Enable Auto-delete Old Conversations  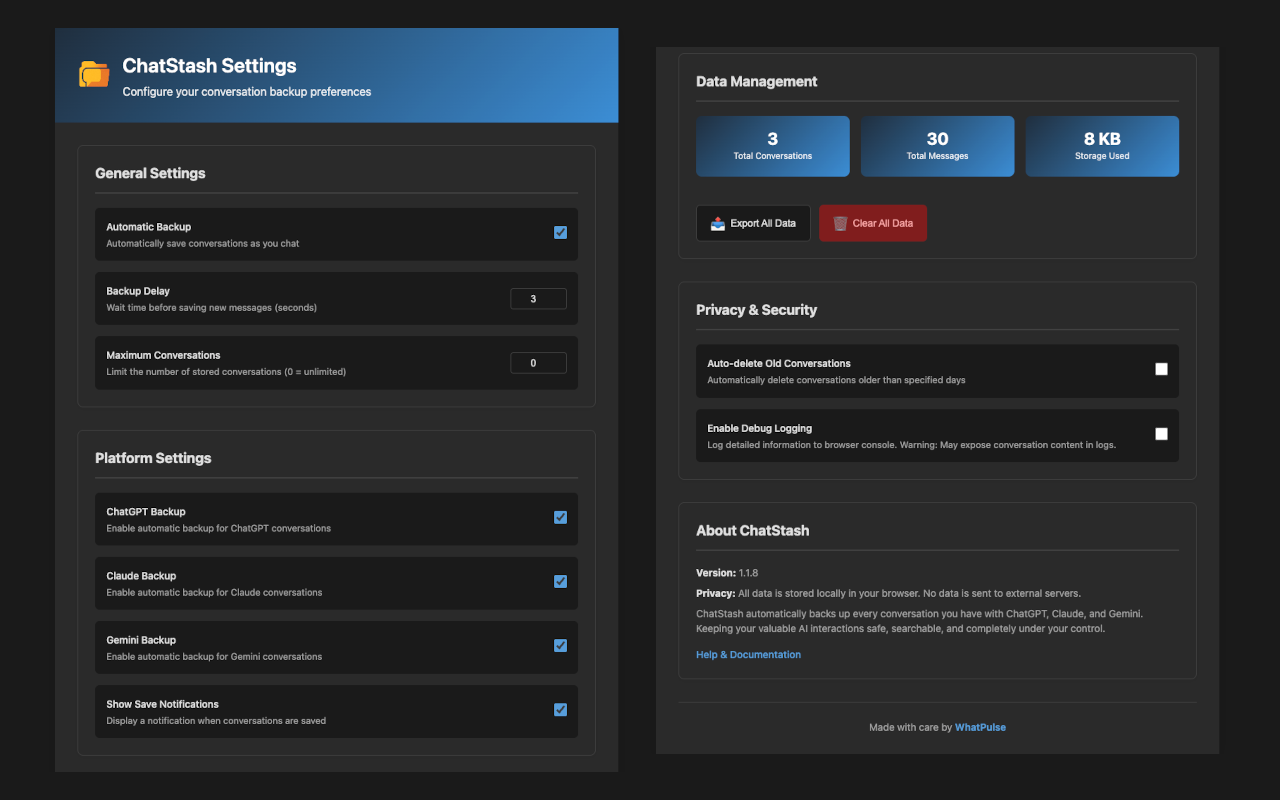pos(1161,369)
